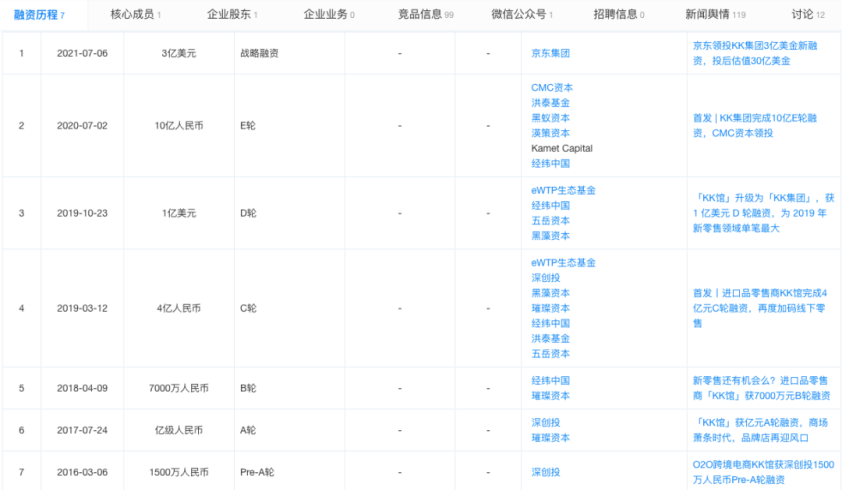Click Kamet Capital investor text
The height and width of the screenshot is (490, 842).
pos(562,148)
